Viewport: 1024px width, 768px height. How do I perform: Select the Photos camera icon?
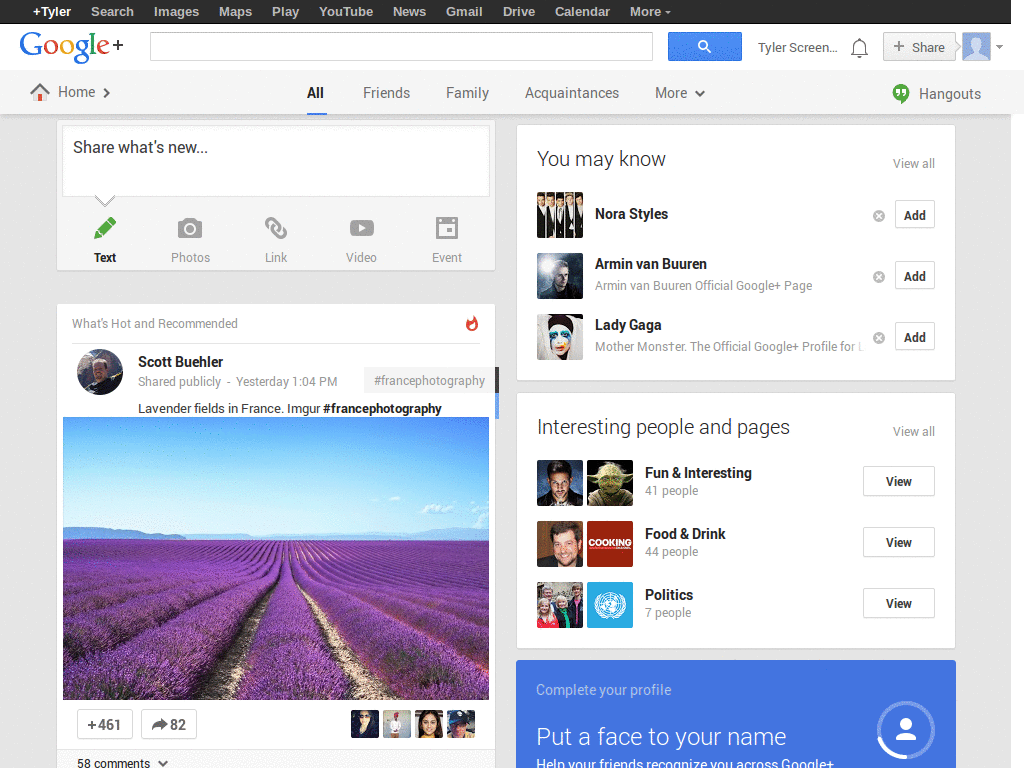[x=190, y=229]
